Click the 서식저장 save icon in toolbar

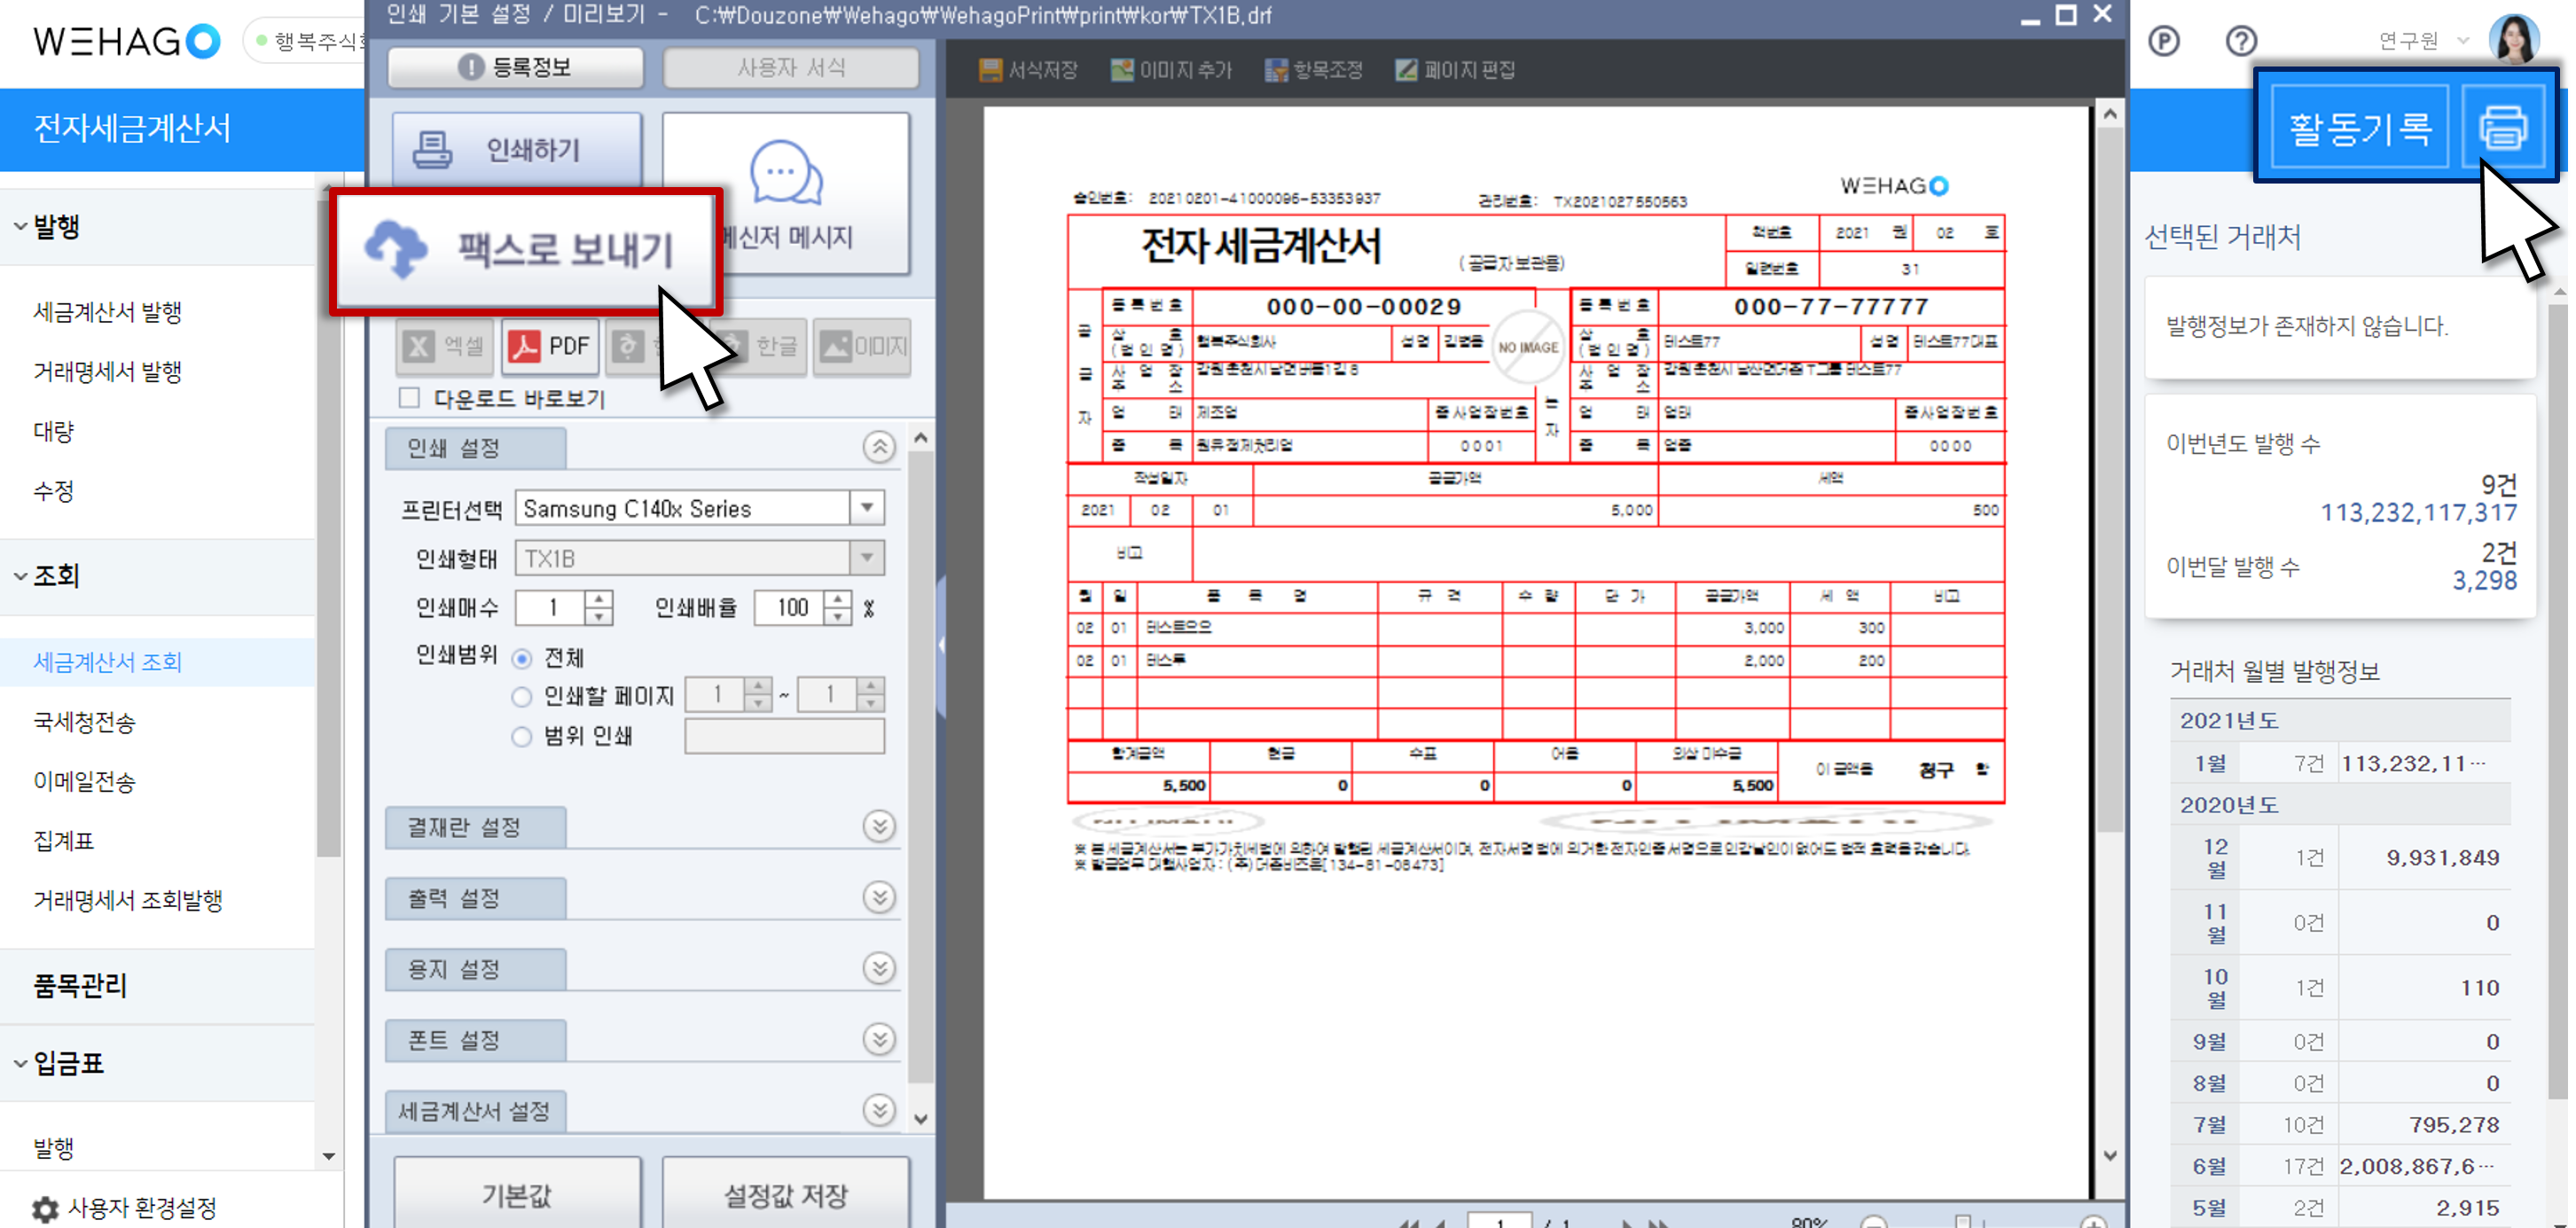pyautogui.click(x=990, y=70)
